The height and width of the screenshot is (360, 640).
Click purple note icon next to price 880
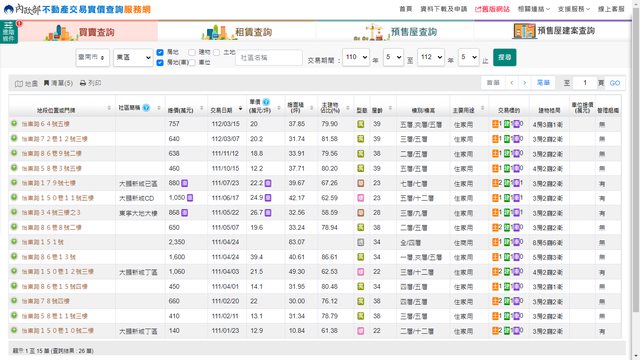click(185, 183)
